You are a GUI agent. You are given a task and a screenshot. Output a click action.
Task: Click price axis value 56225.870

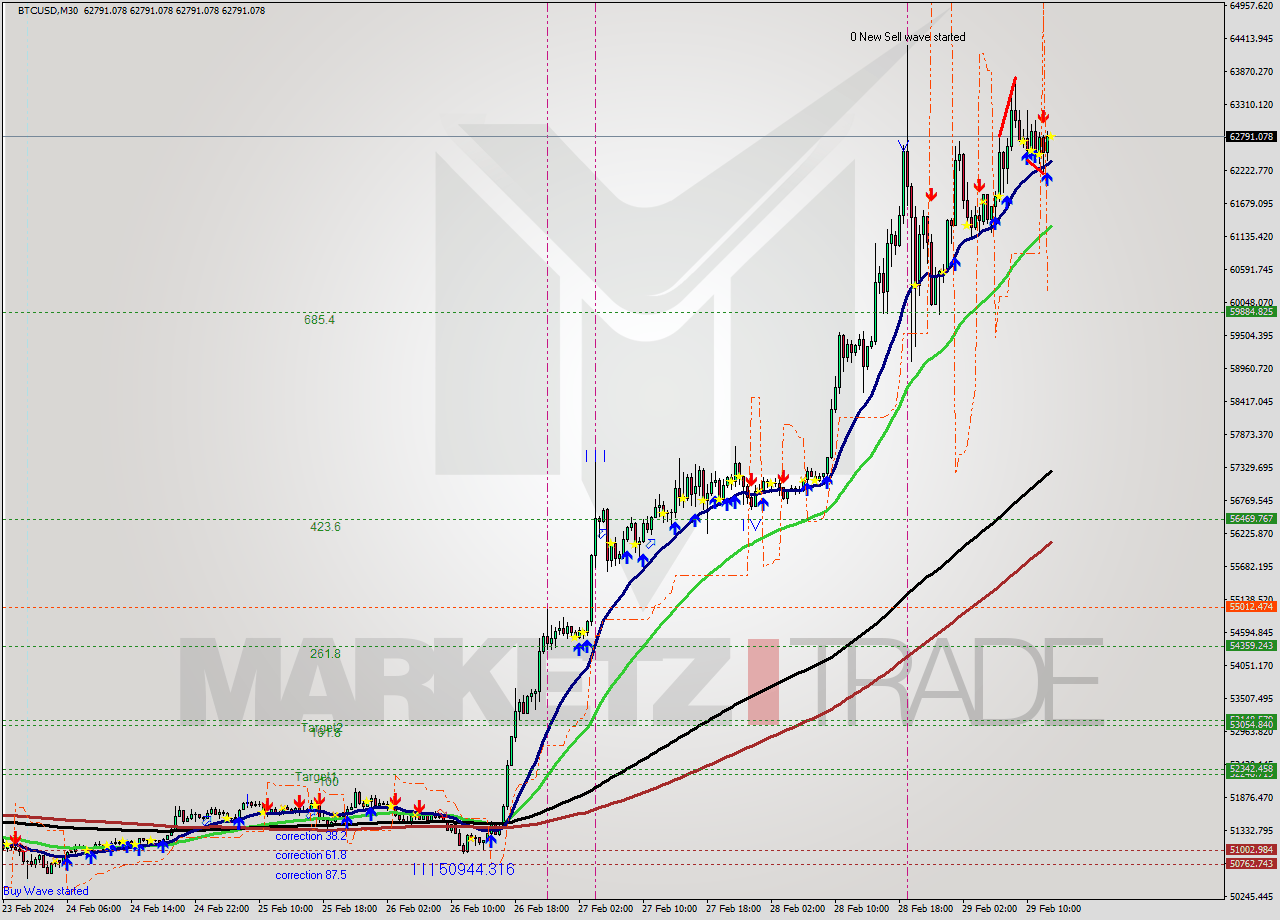(1251, 534)
